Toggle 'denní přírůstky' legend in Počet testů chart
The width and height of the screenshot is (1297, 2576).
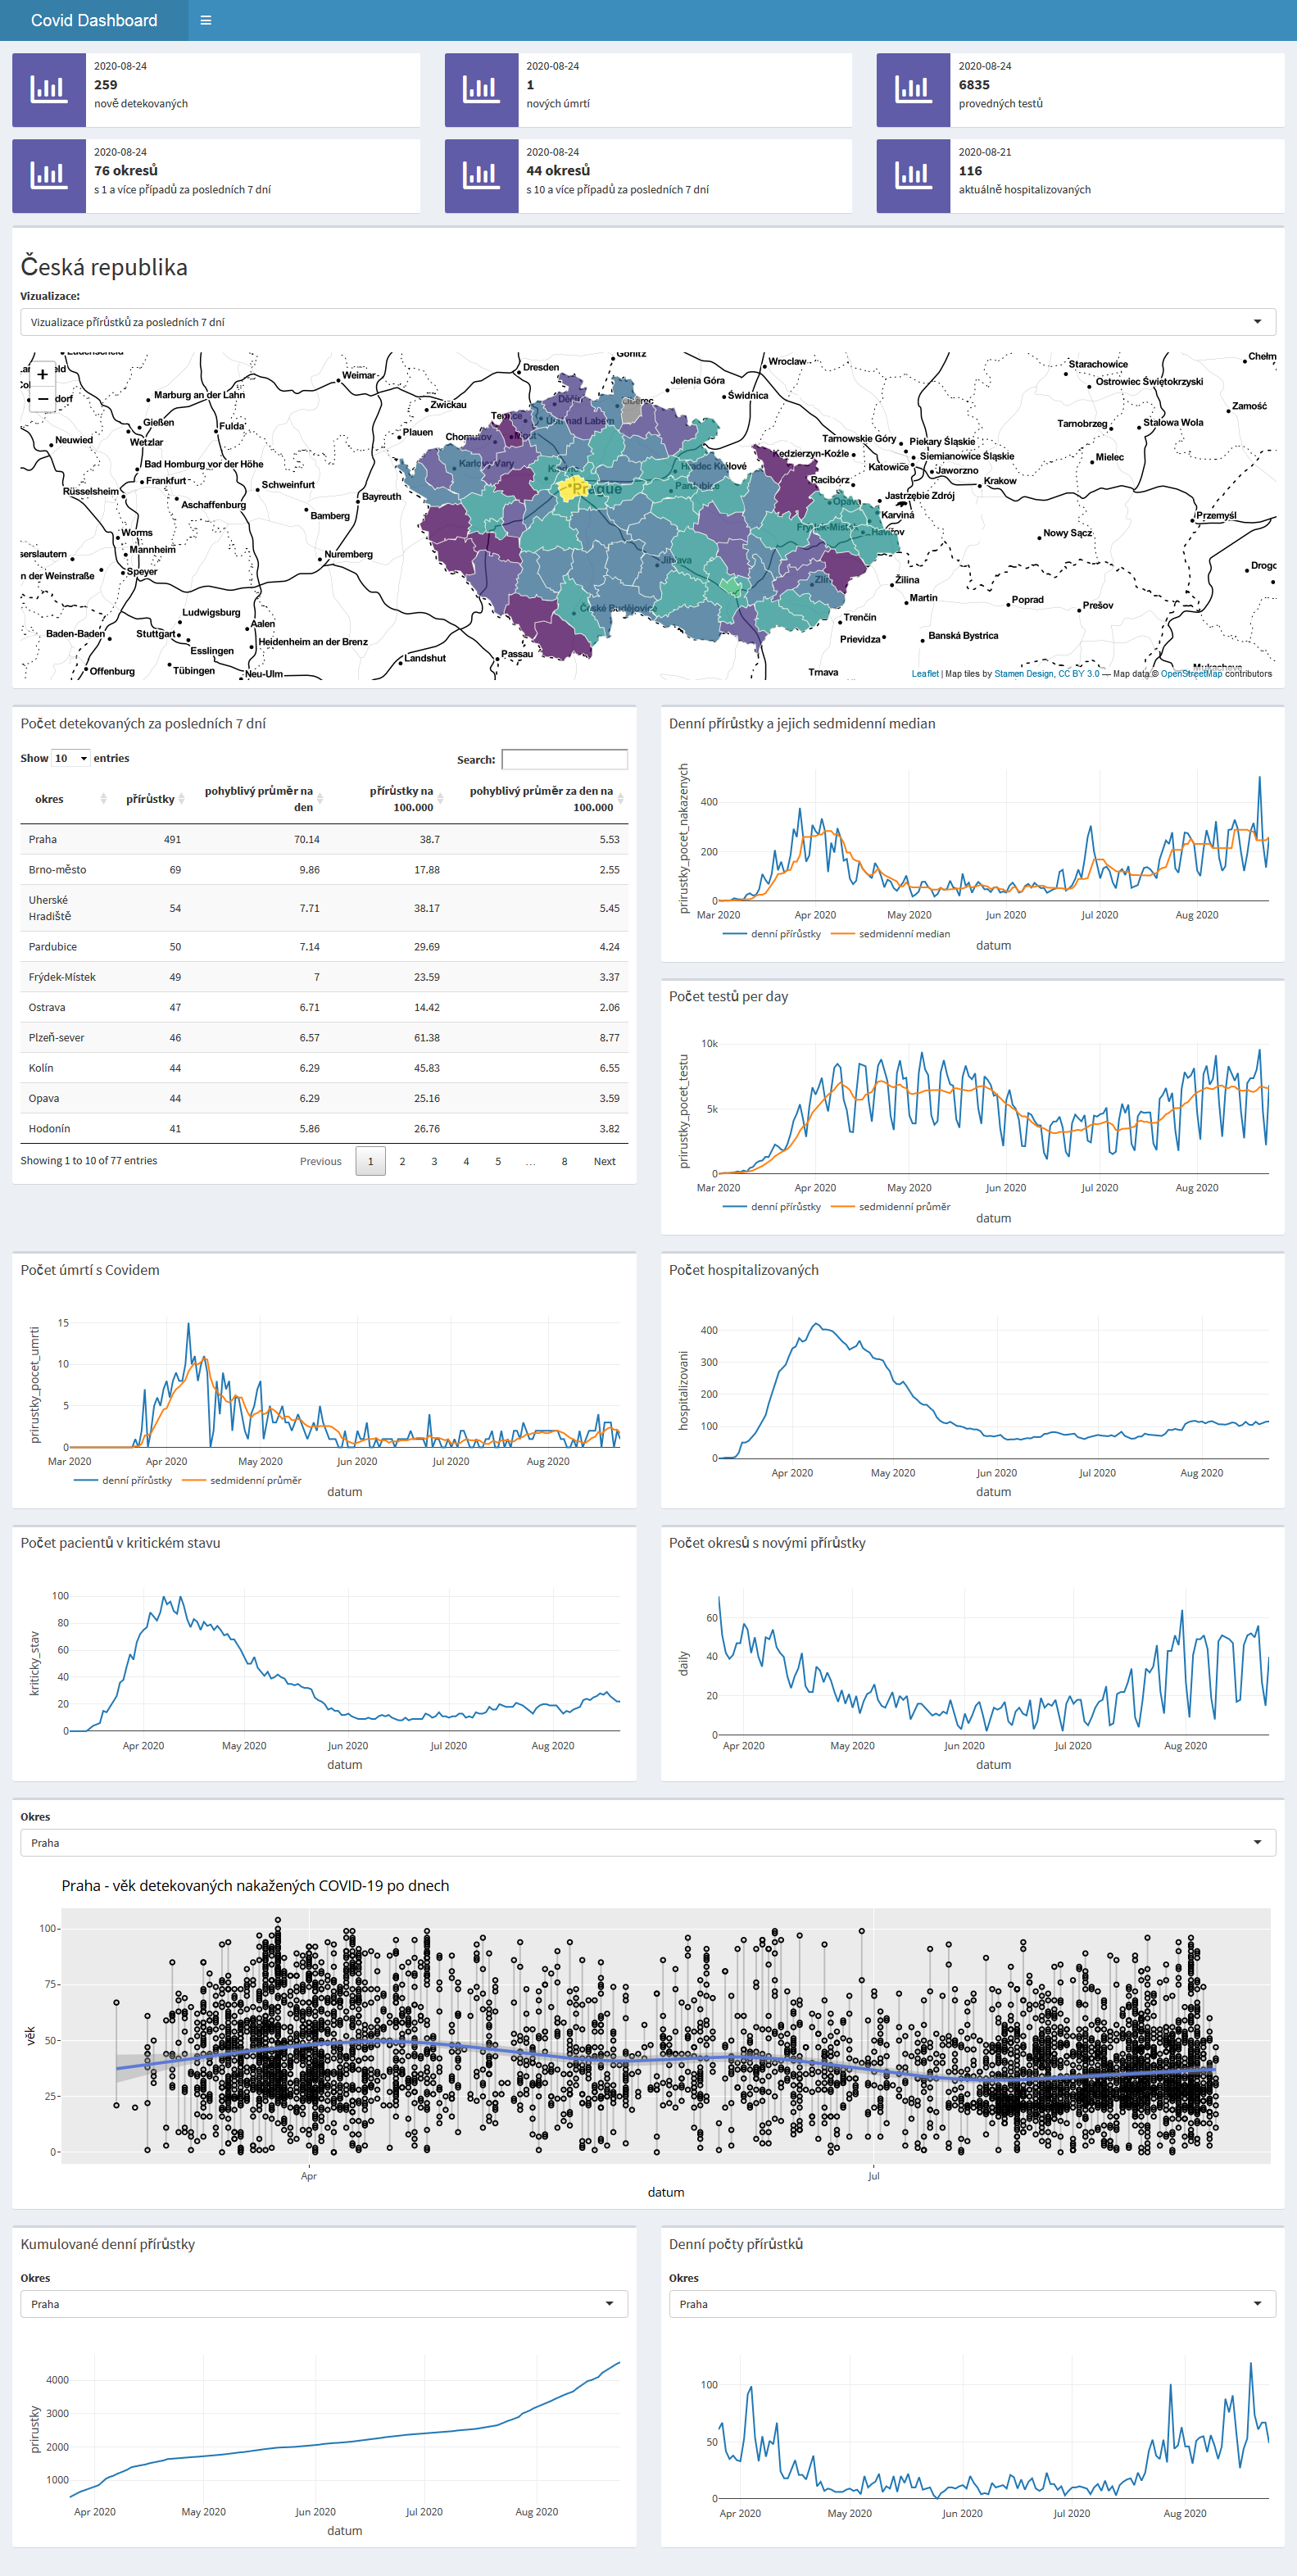[772, 1207]
